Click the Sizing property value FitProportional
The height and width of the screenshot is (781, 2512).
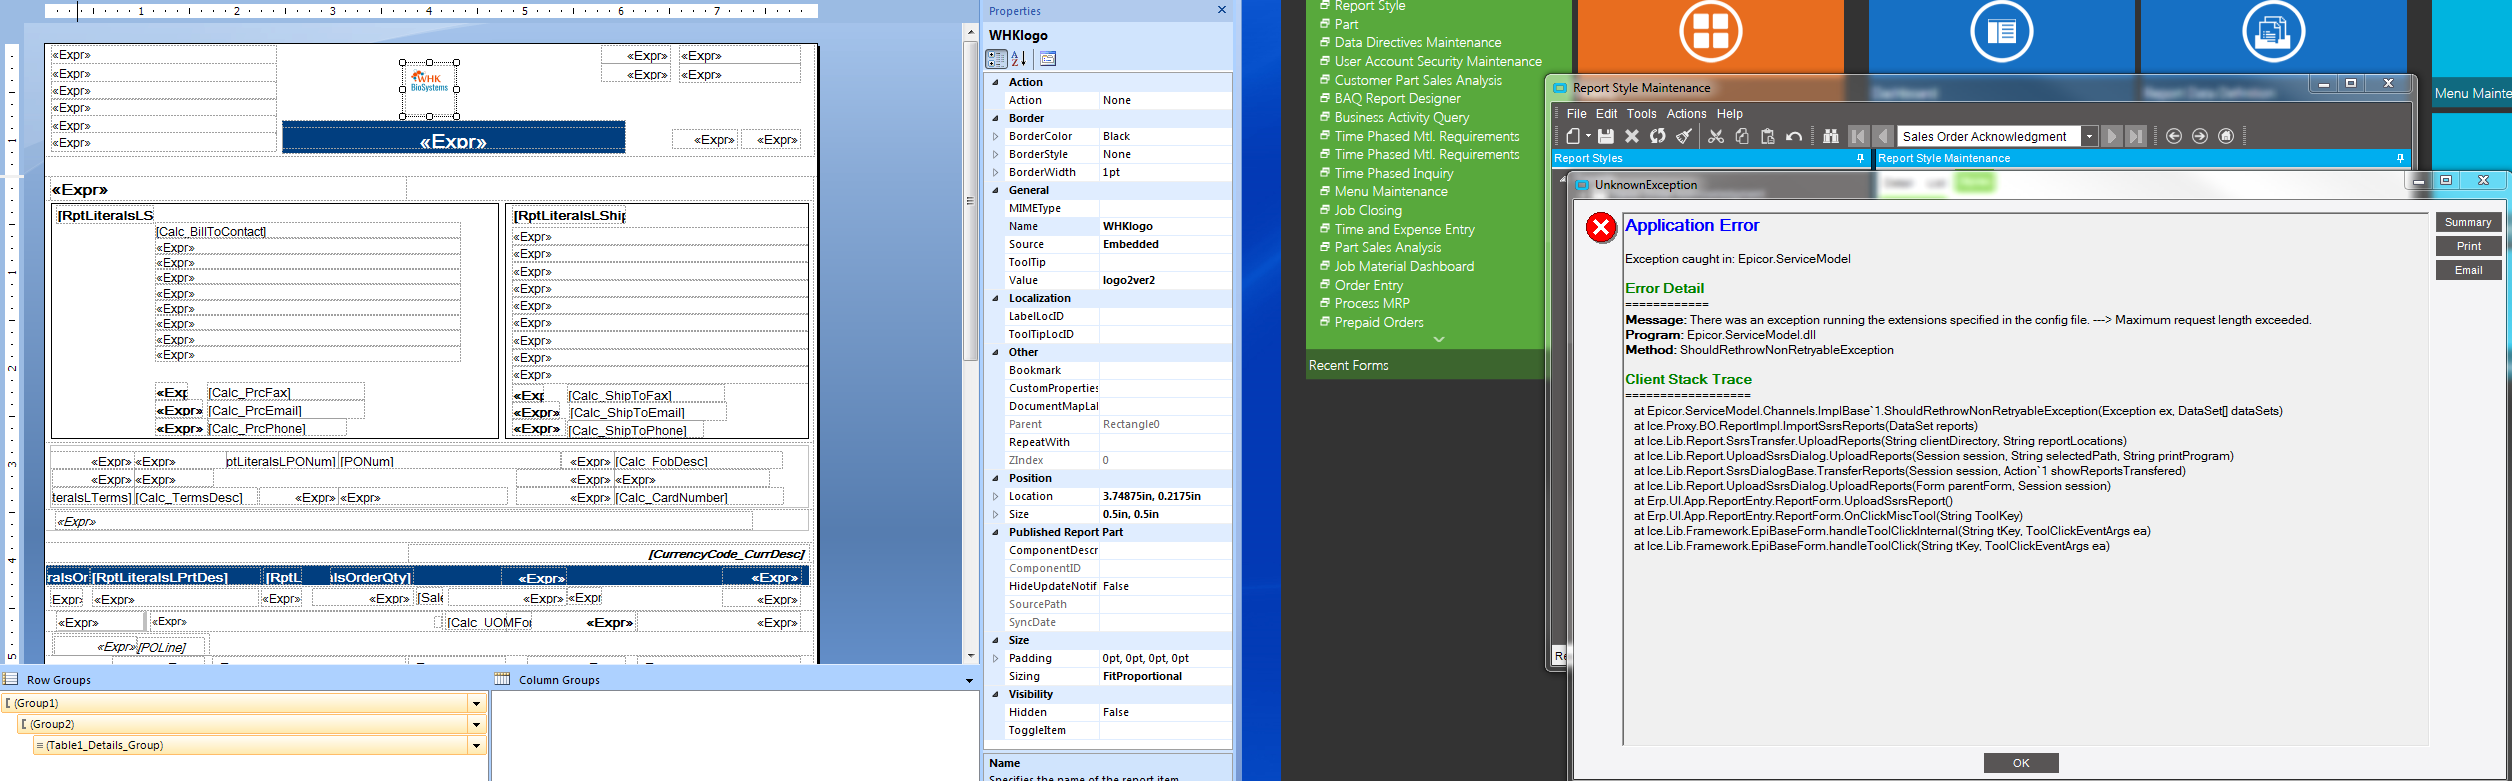1165,676
